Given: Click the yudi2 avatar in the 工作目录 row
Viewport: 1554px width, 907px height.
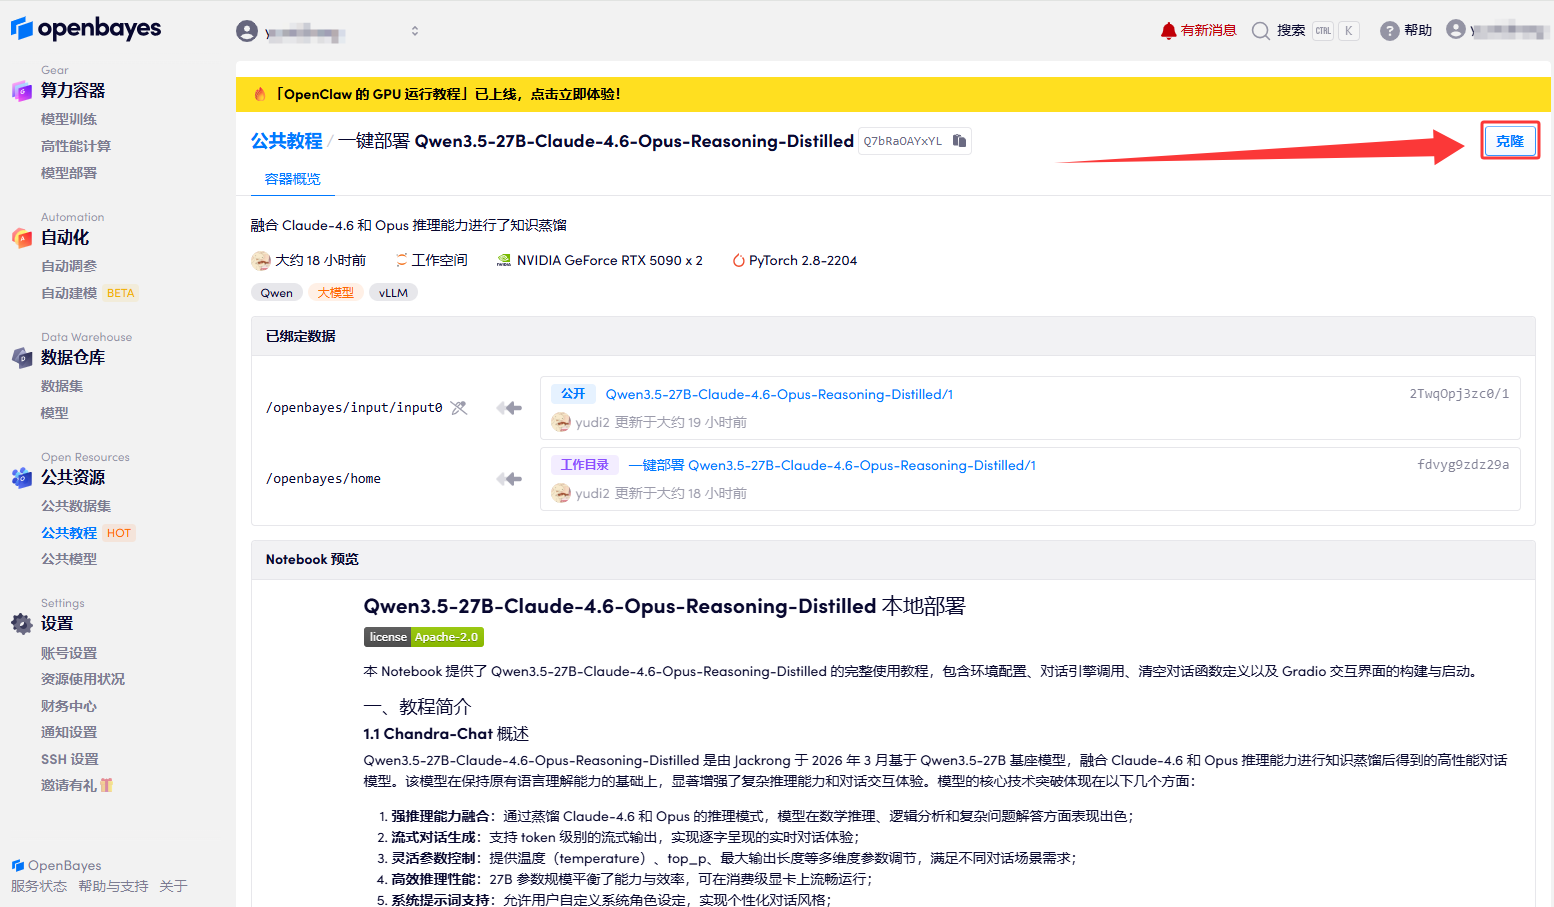Looking at the screenshot, I should click(x=561, y=493).
